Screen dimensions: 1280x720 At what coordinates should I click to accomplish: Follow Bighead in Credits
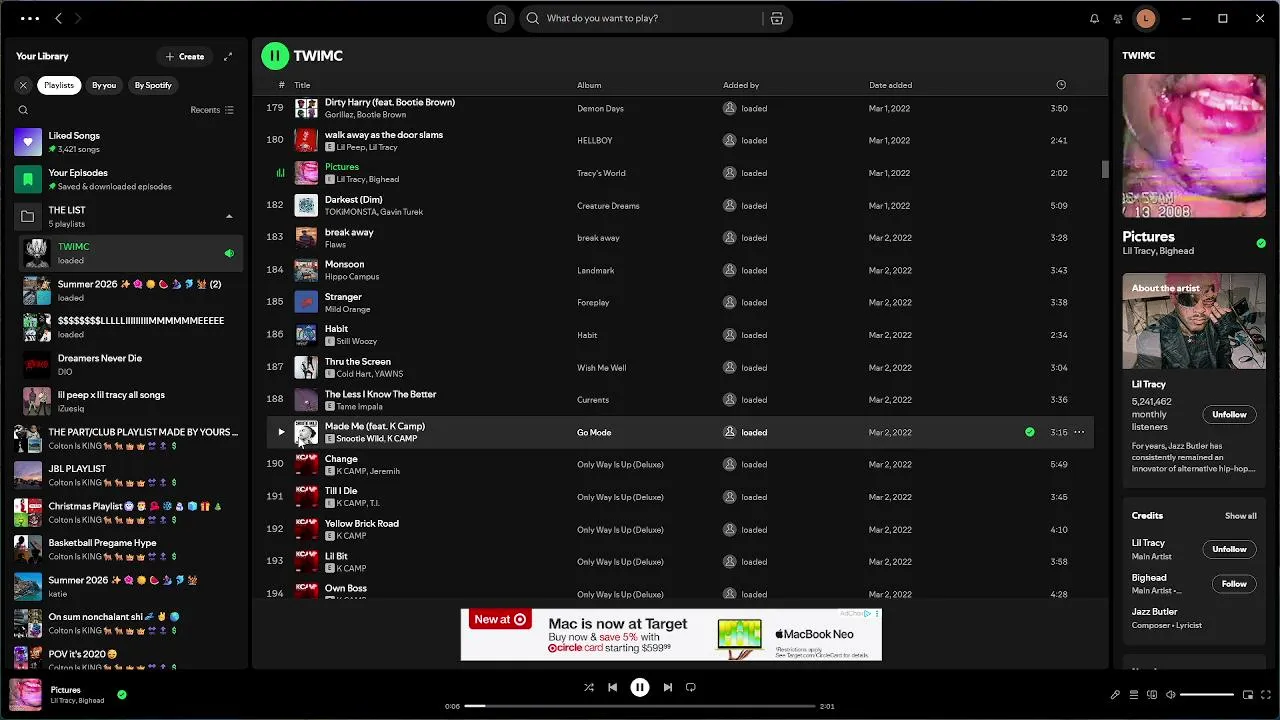[x=1234, y=584]
